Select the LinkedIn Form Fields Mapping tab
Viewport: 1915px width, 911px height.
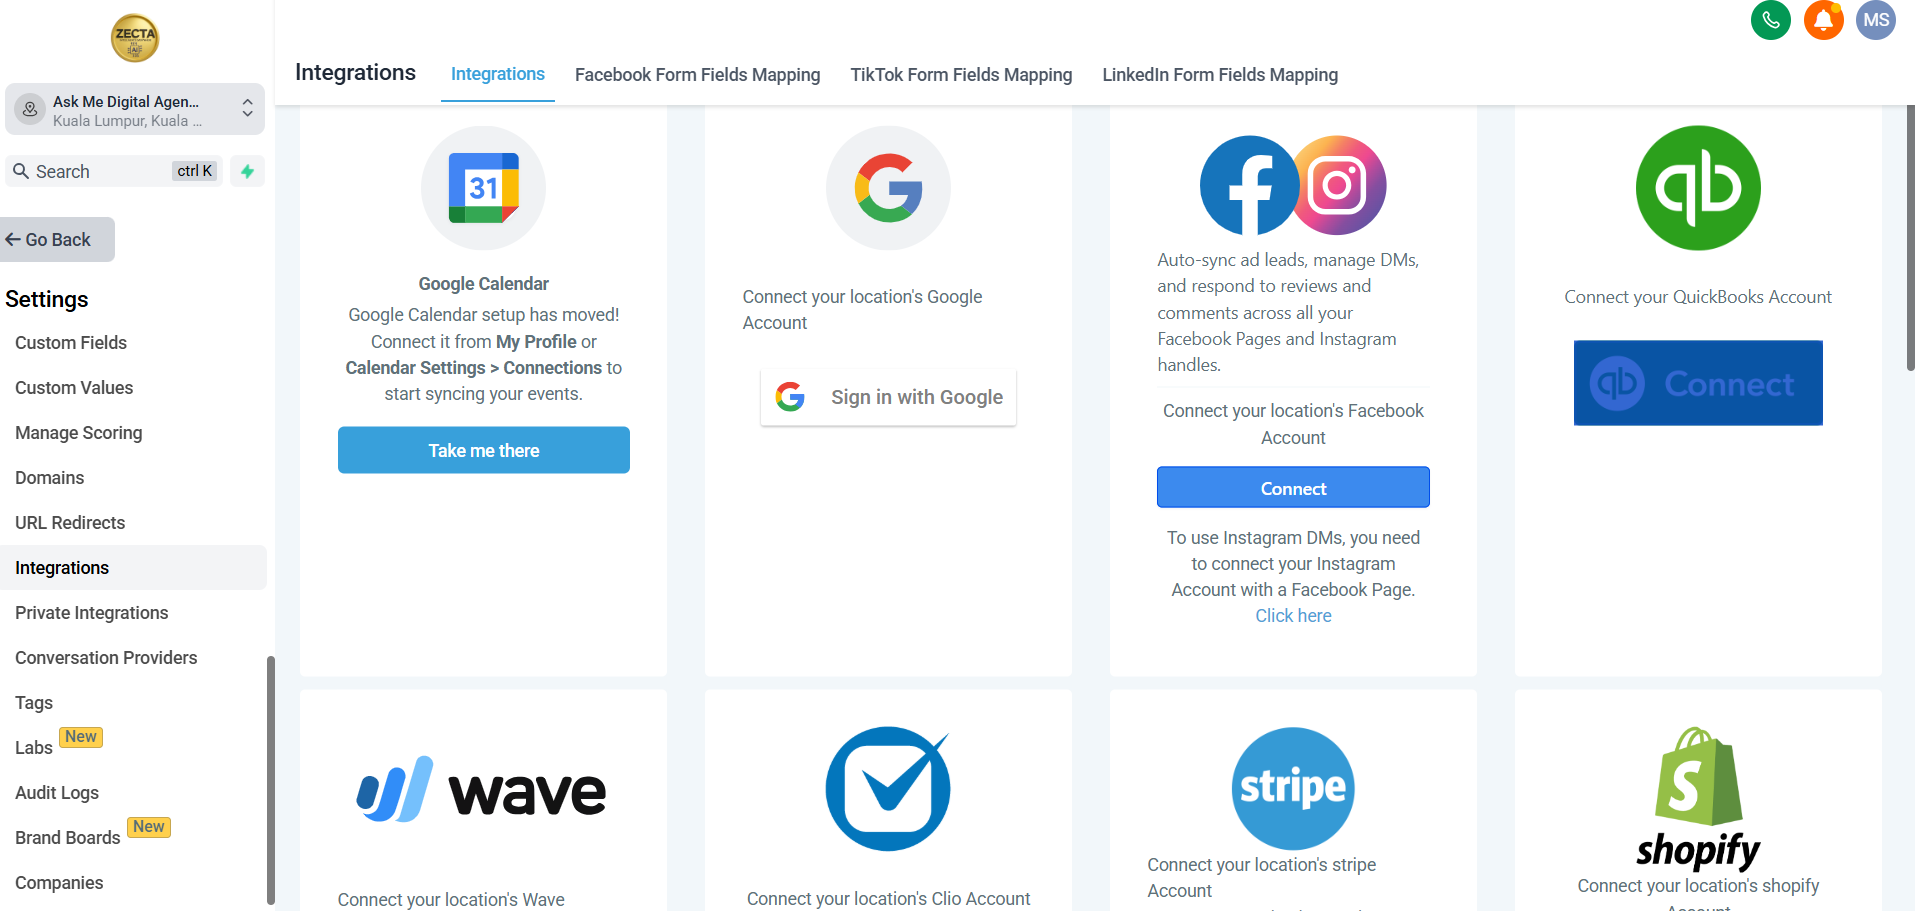coord(1219,75)
